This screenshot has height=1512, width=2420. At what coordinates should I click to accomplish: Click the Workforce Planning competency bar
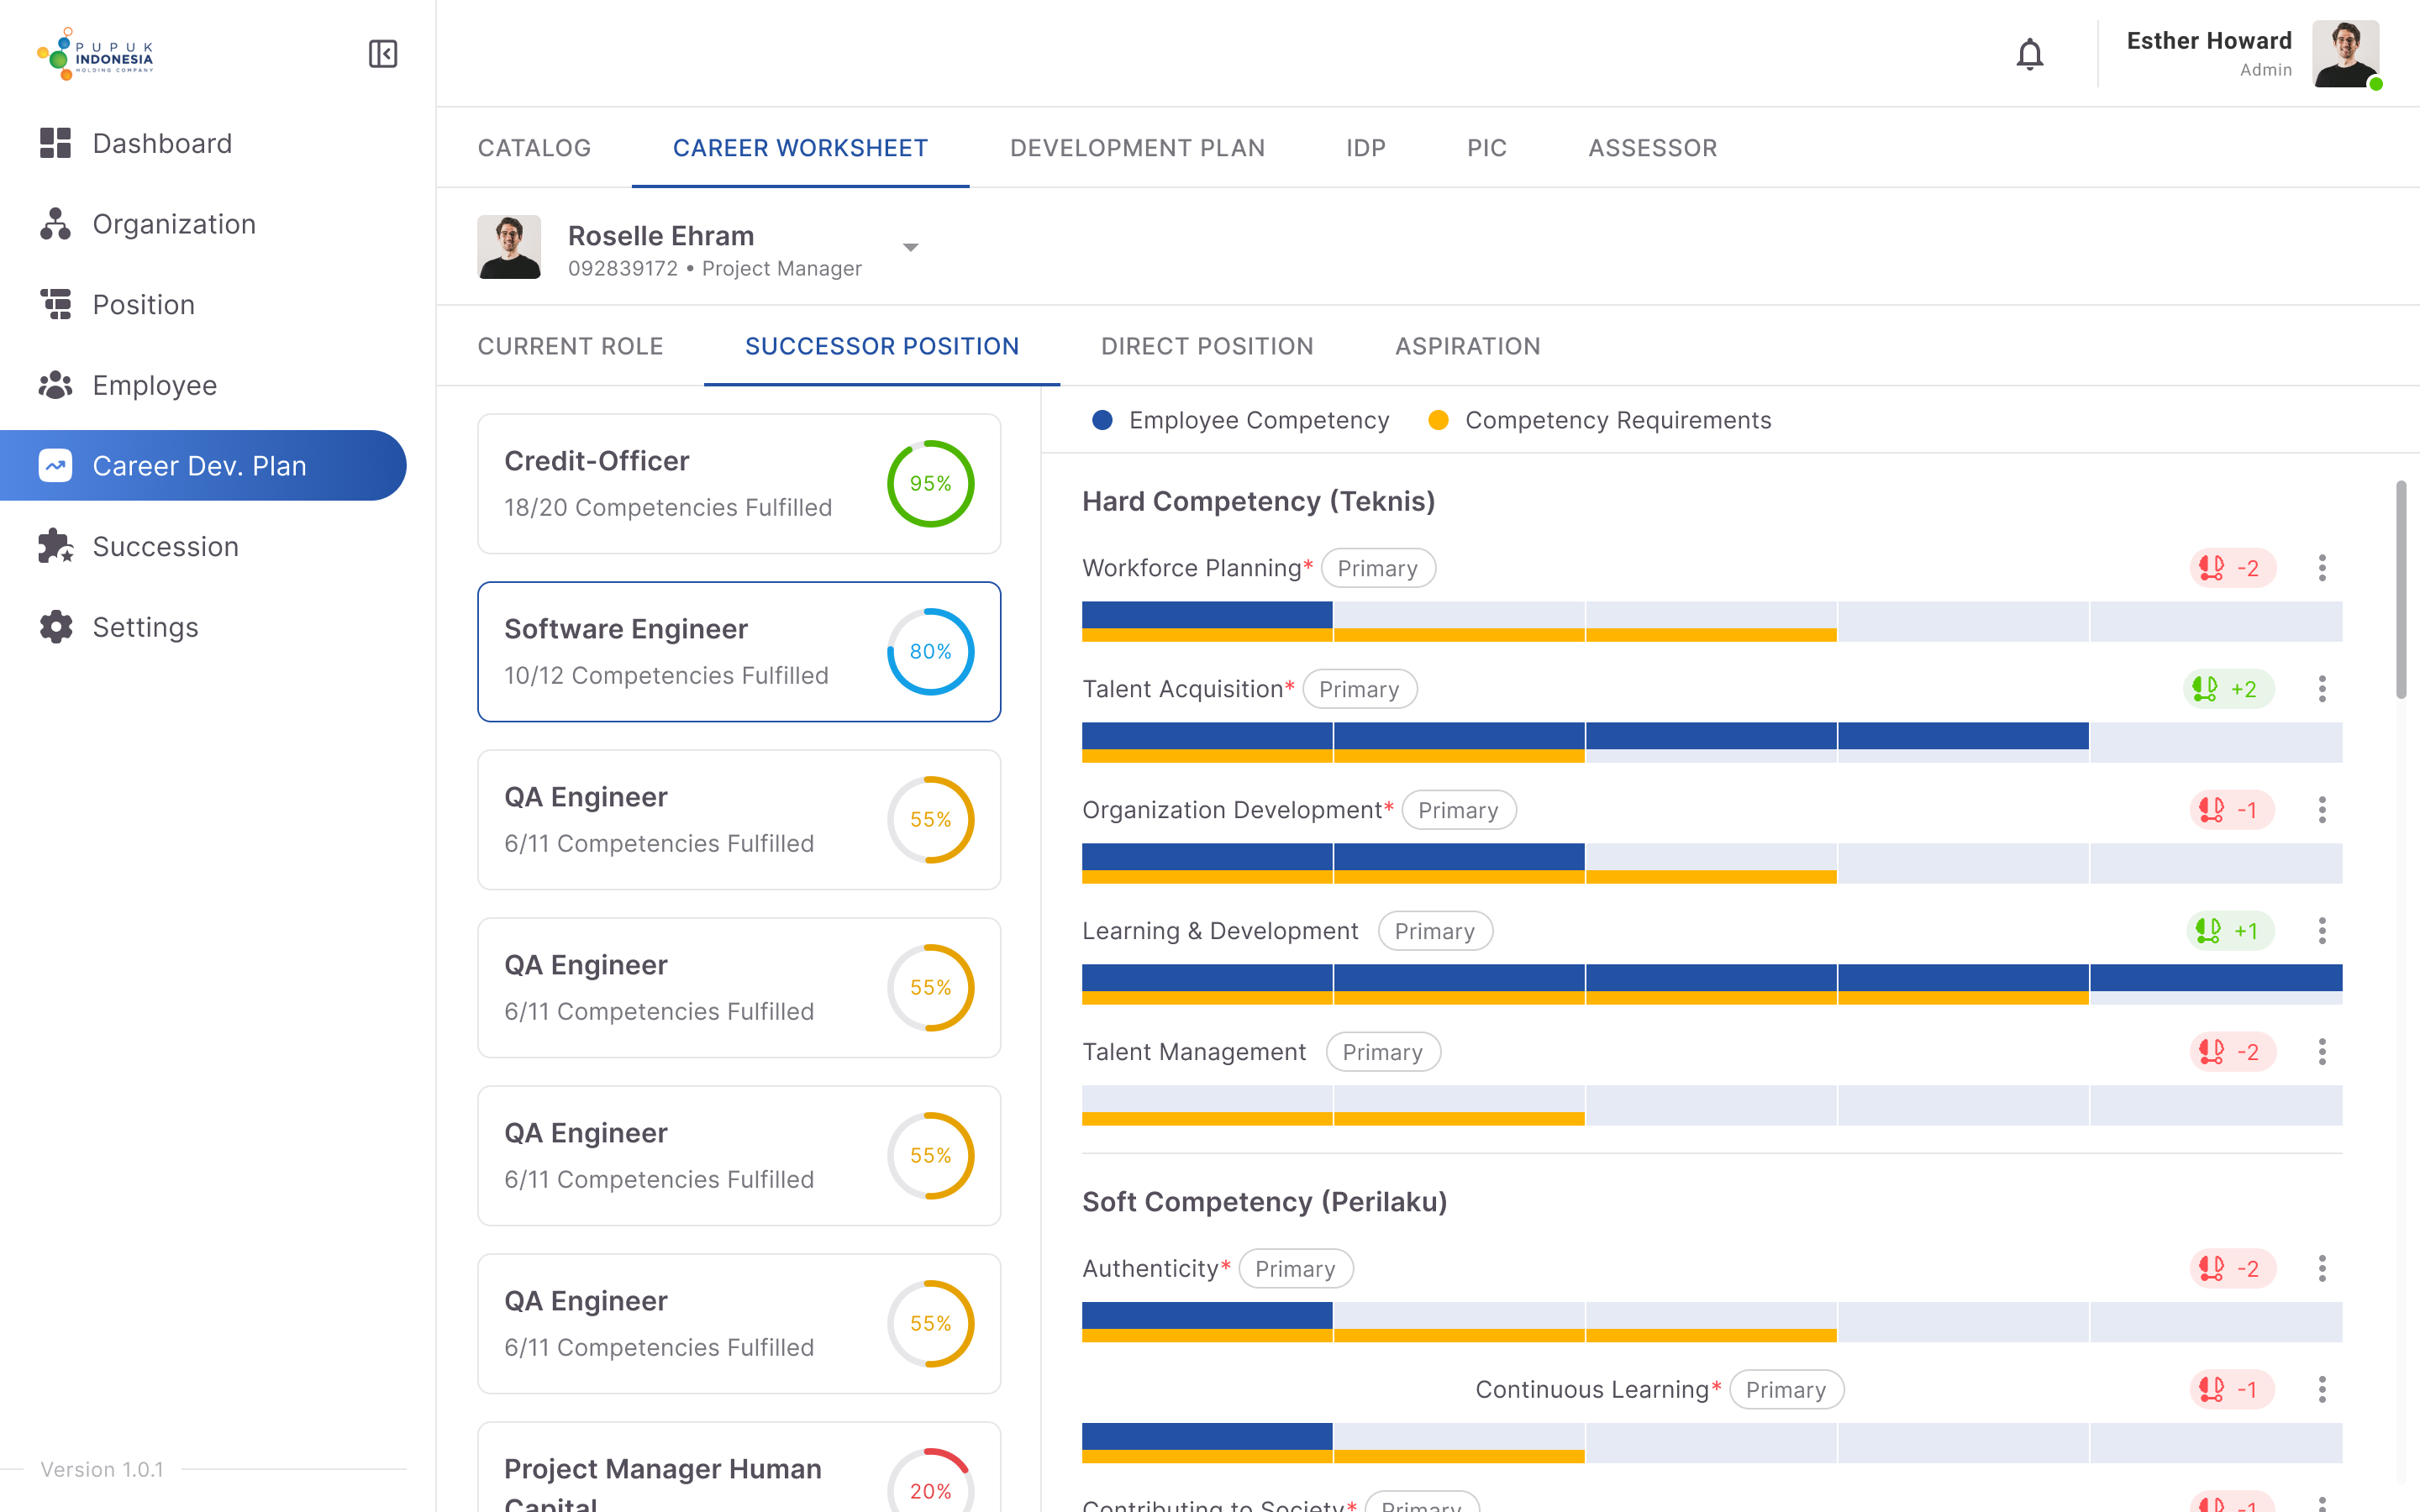1712,621
